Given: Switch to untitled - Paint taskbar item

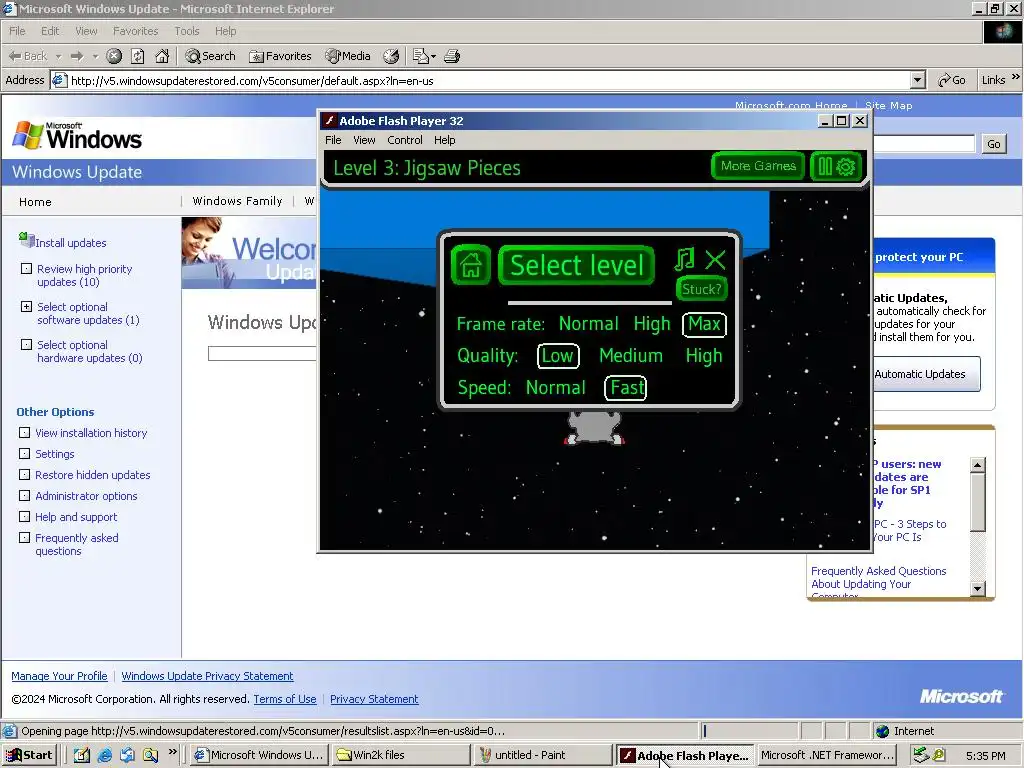Looking at the screenshot, I should pos(542,755).
